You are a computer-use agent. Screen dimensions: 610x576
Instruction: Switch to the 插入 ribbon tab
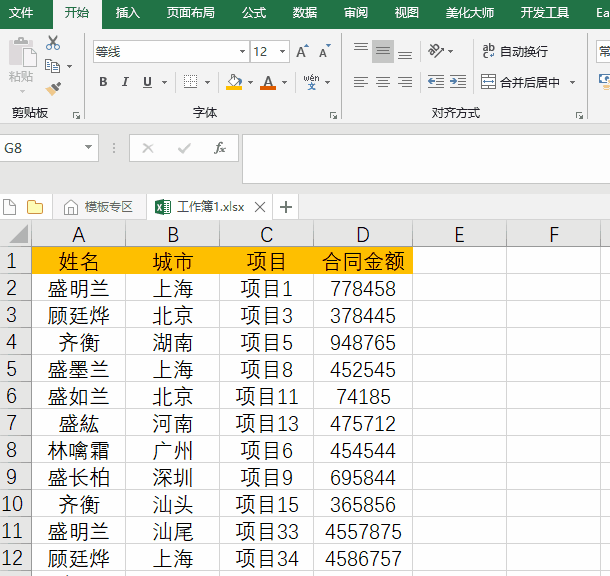128,13
